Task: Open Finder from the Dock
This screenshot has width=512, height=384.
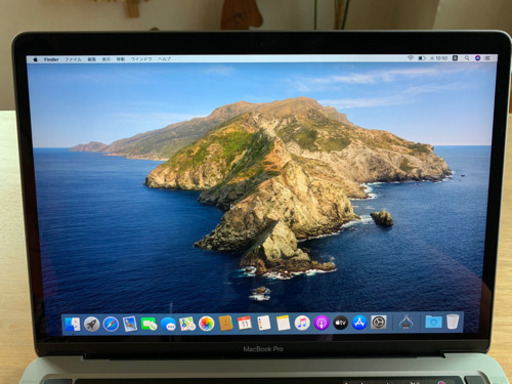Action: [72, 324]
